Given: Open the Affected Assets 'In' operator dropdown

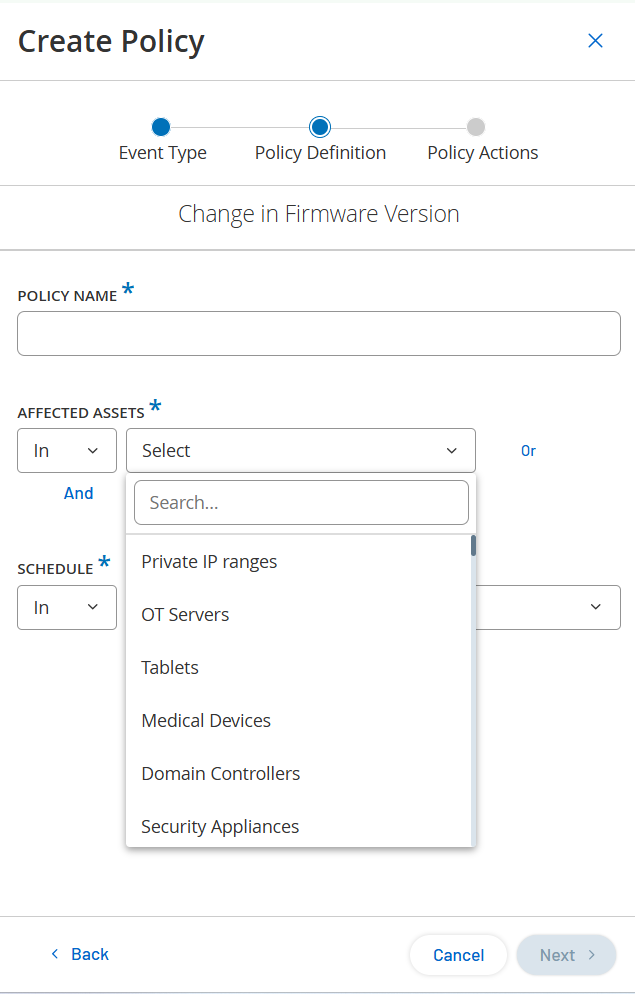Looking at the screenshot, I should (67, 451).
